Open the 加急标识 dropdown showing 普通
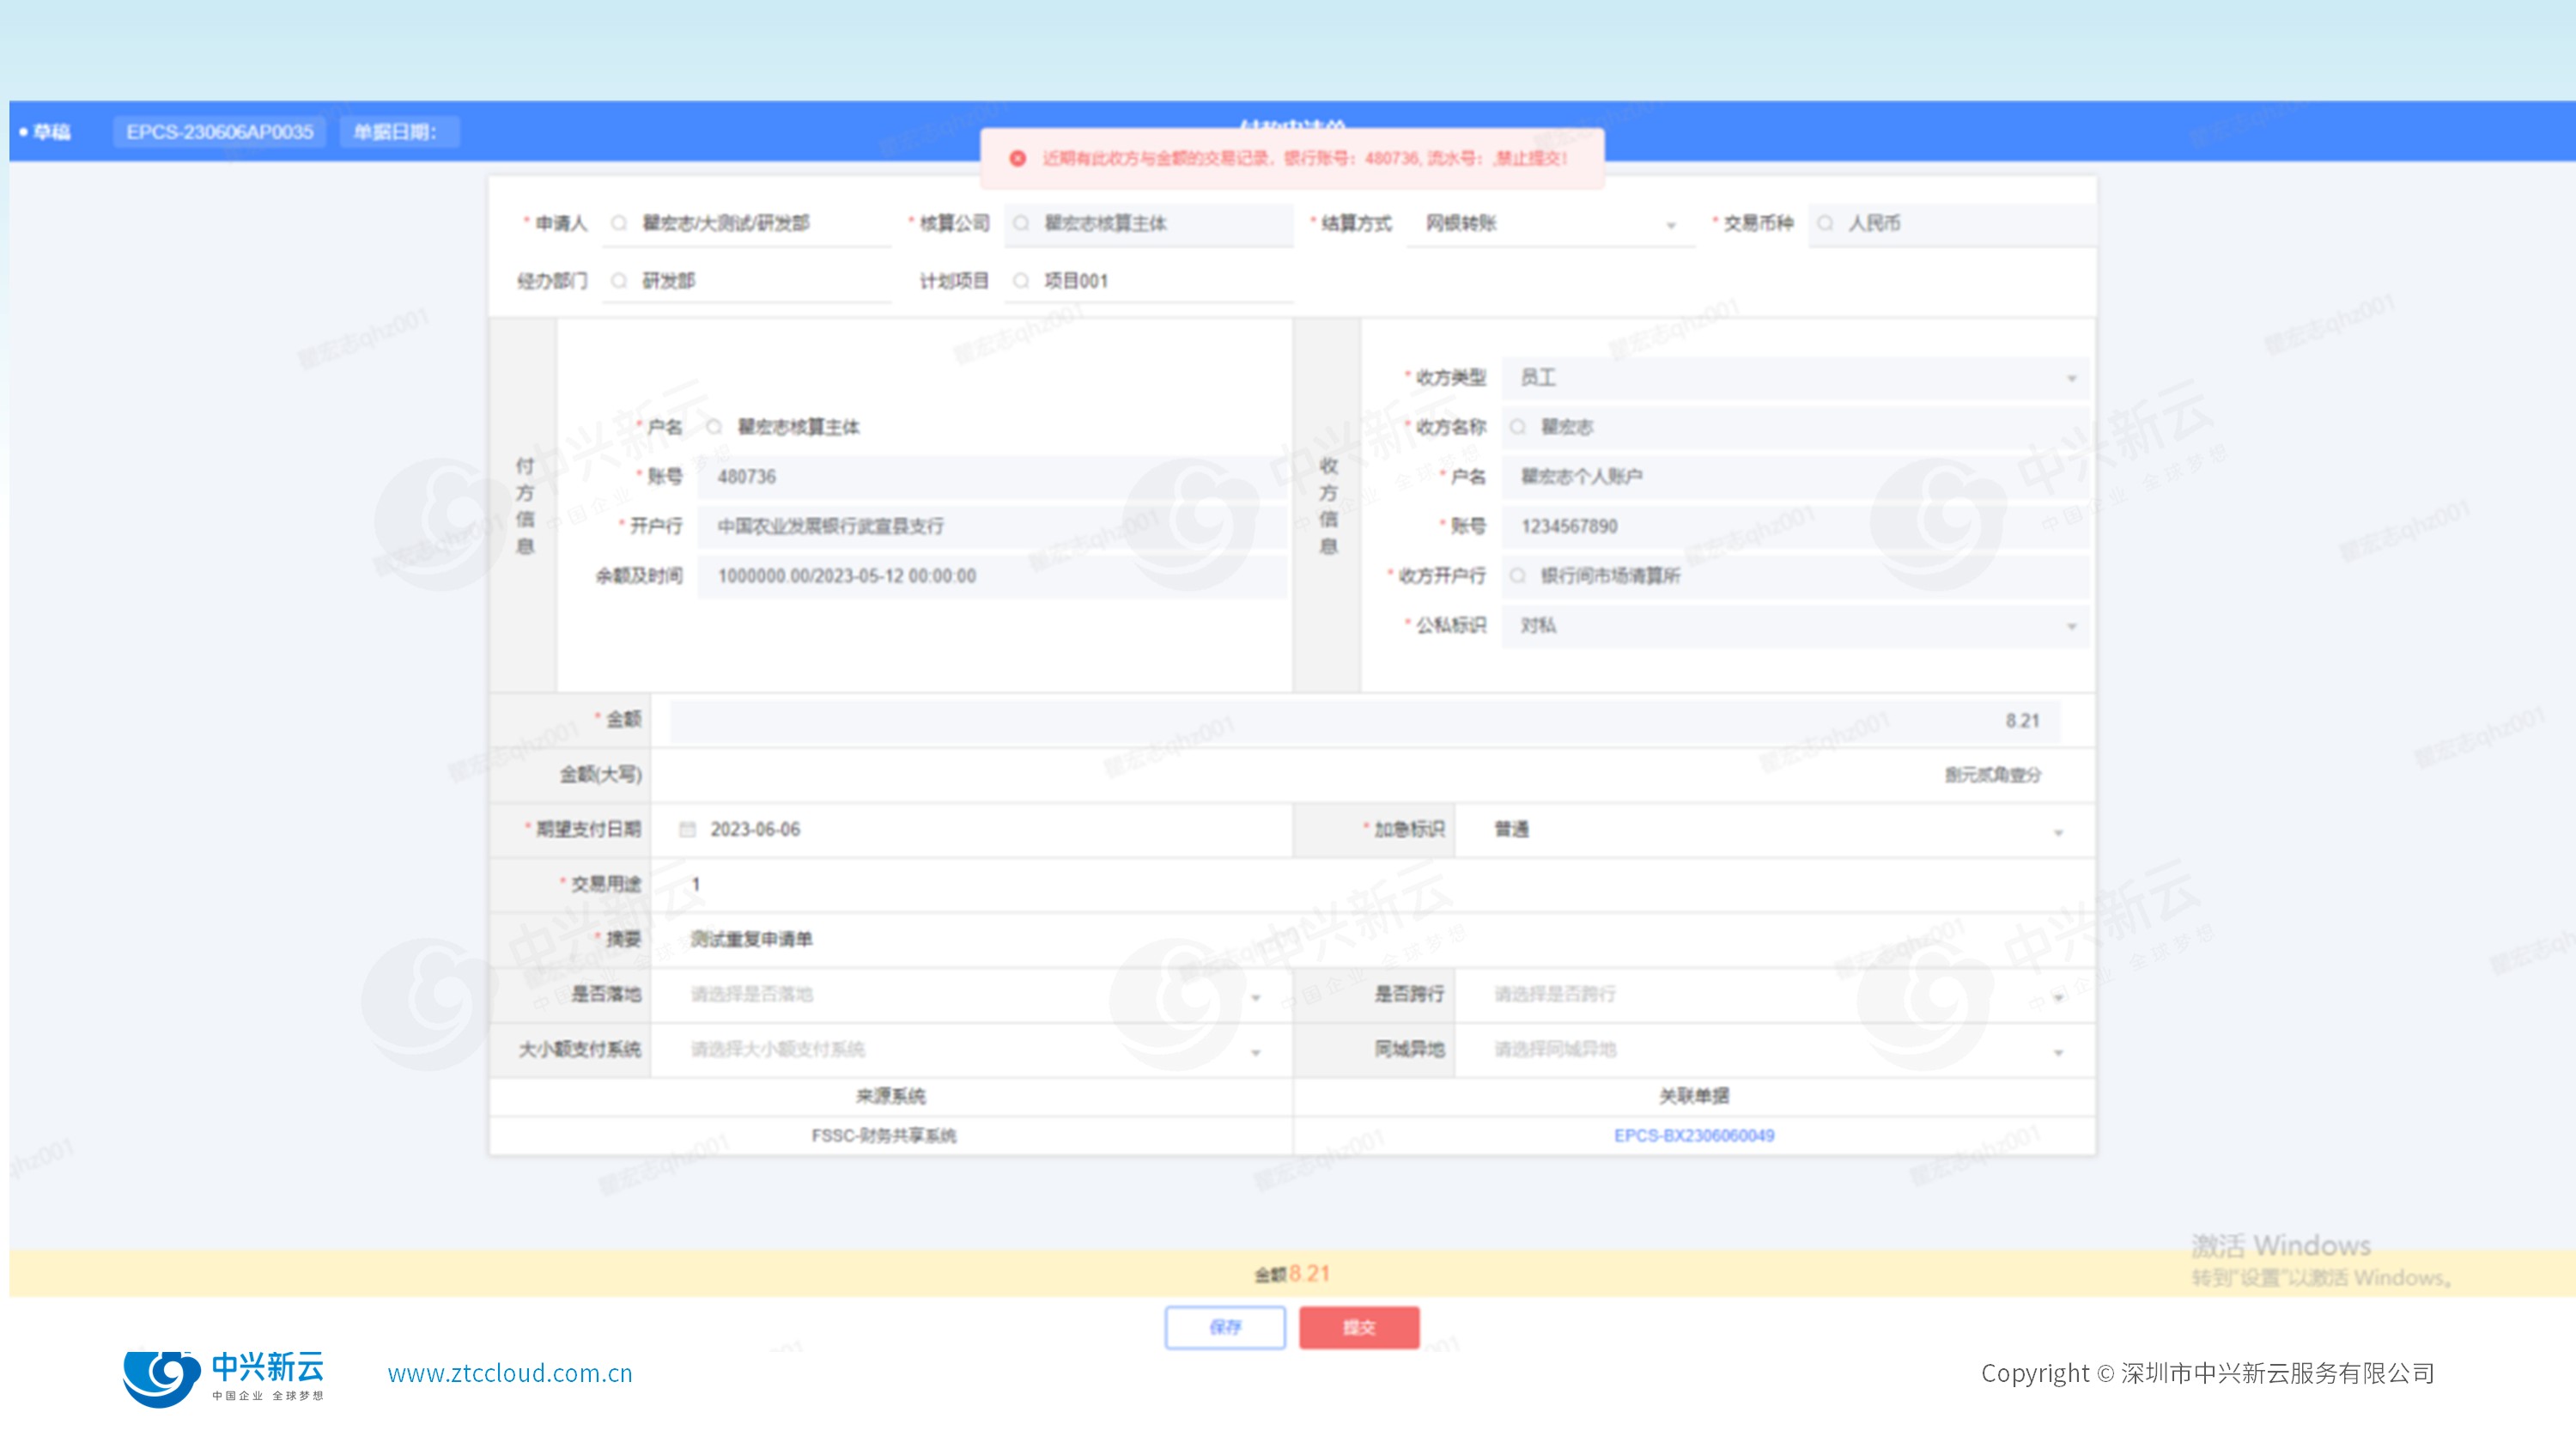The height and width of the screenshot is (1449, 2576). pos(1774,830)
